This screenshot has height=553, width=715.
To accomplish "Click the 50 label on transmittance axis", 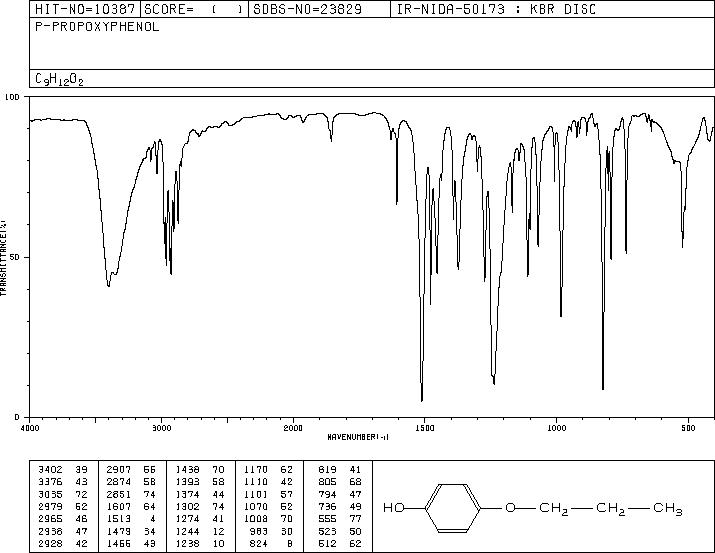I will pos(16,257).
